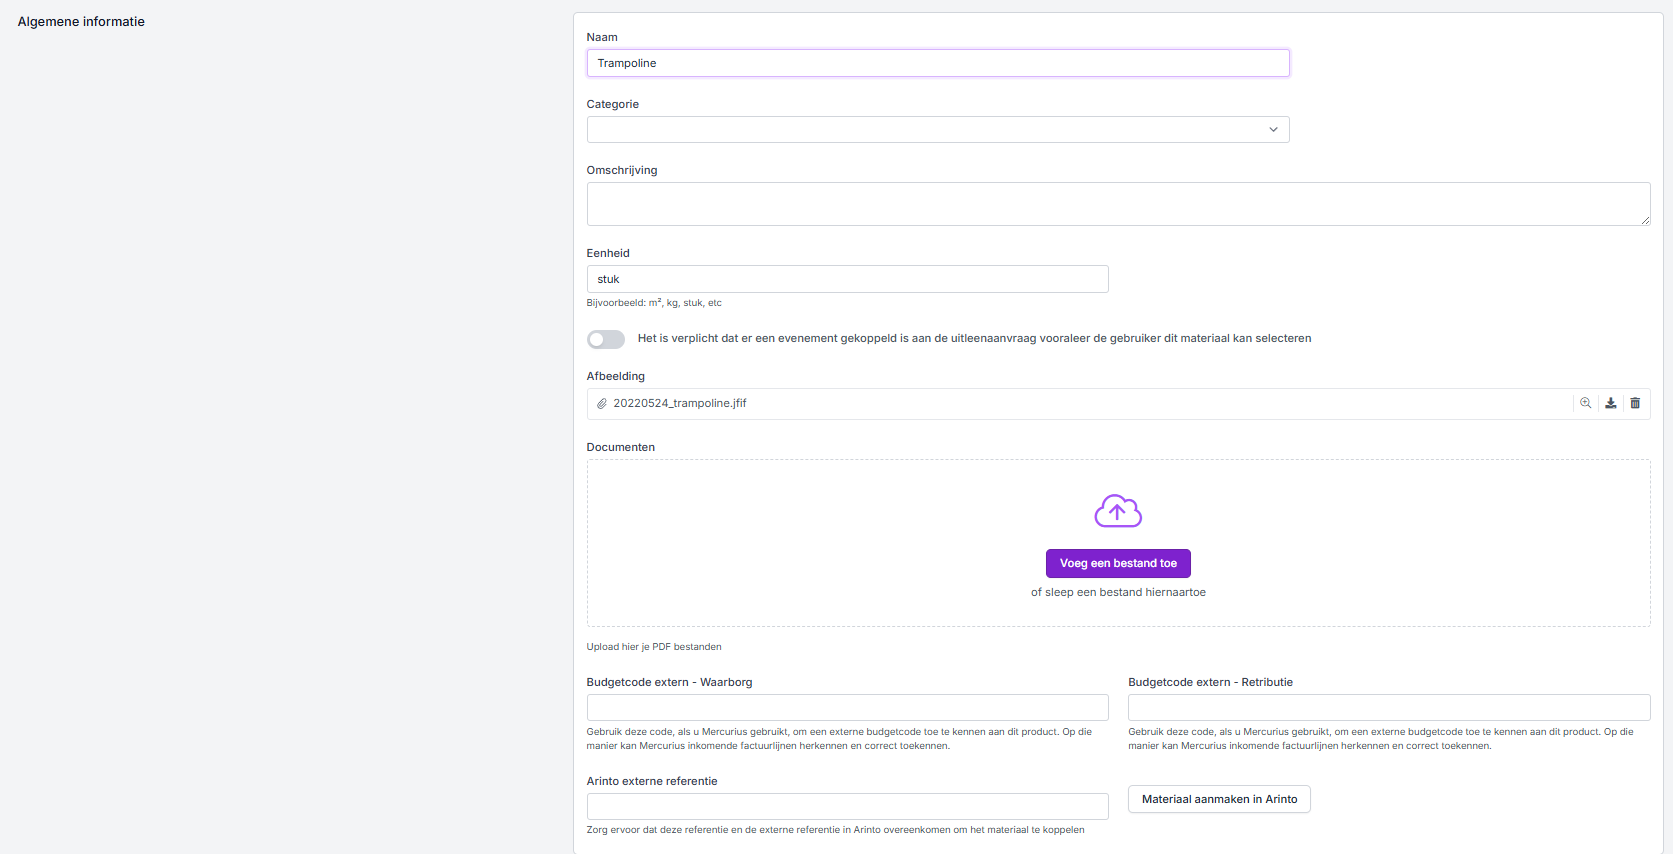Click the Budgetcode extern - Waarborg input
The height and width of the screenshot is (854, 1673).
click(x=847, y=707)
